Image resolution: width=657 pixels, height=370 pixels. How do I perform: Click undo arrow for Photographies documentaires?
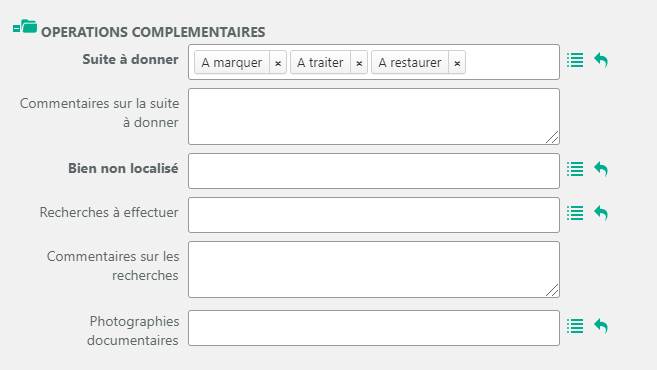coord(601,326)
